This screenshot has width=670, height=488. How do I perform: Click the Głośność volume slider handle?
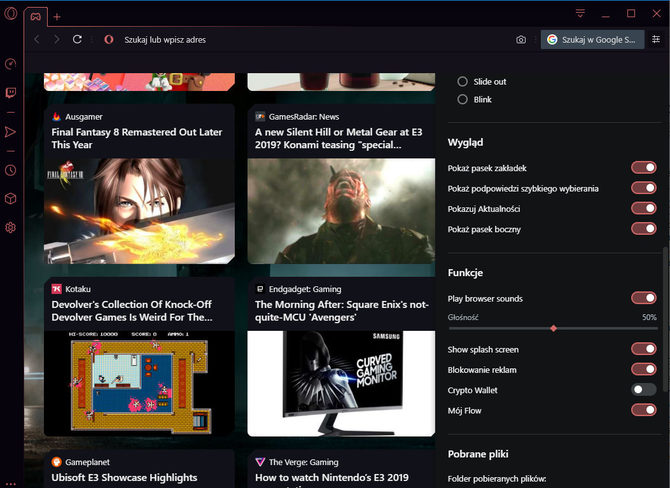(553, 328)
